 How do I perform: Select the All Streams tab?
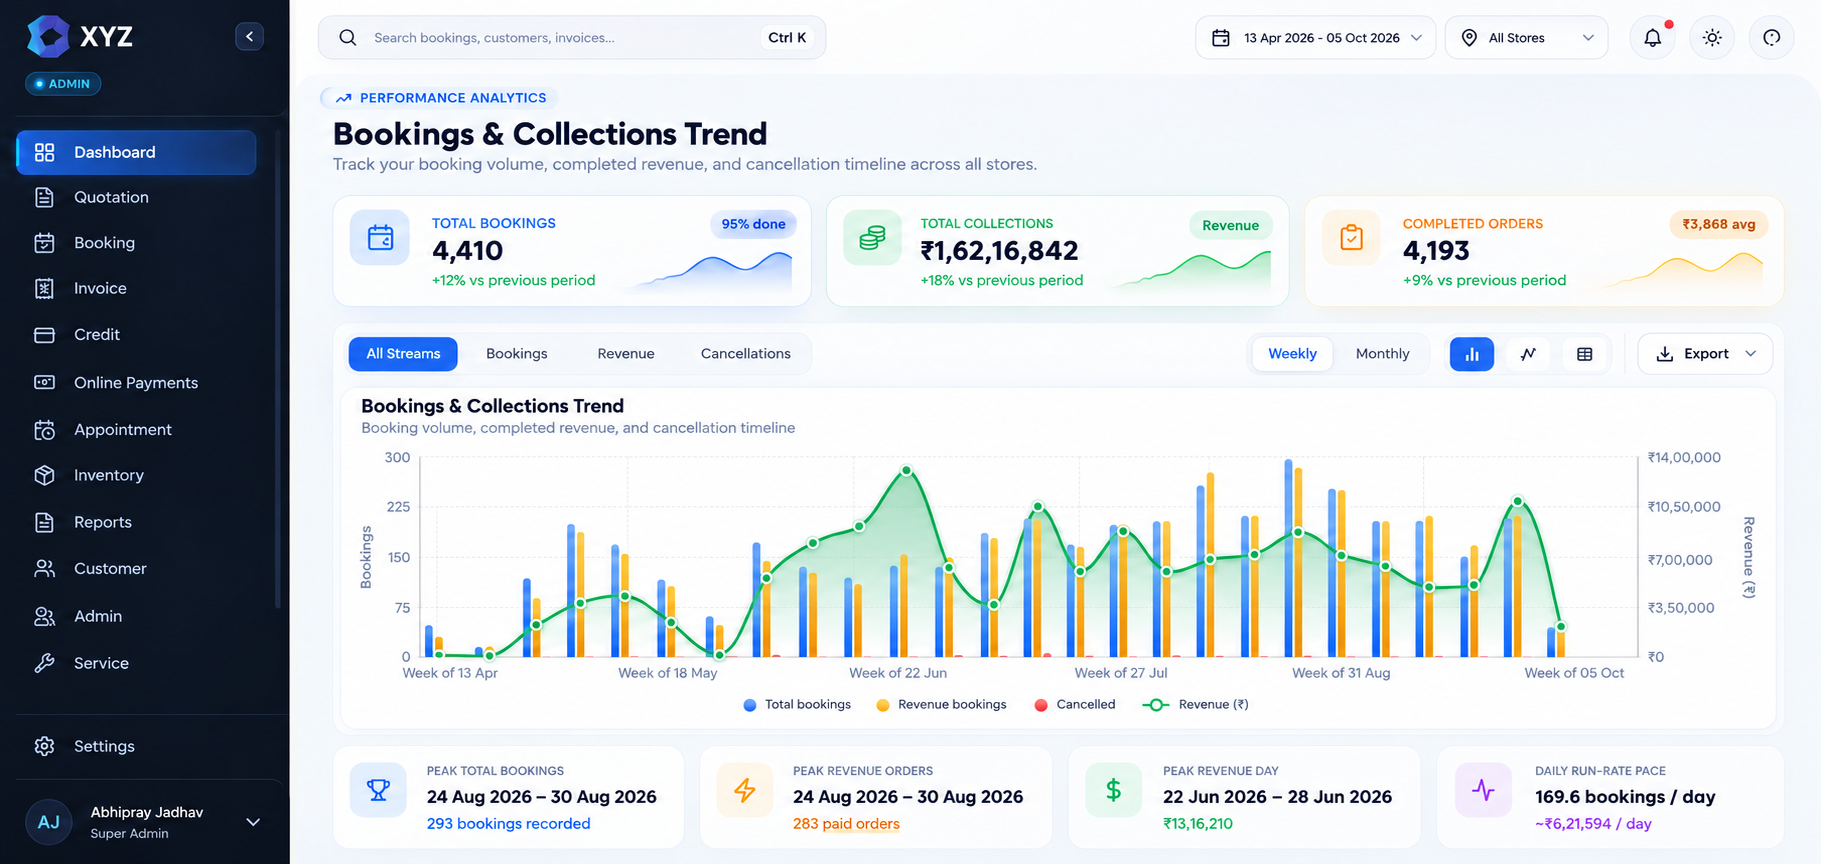[x=403, y=354]
